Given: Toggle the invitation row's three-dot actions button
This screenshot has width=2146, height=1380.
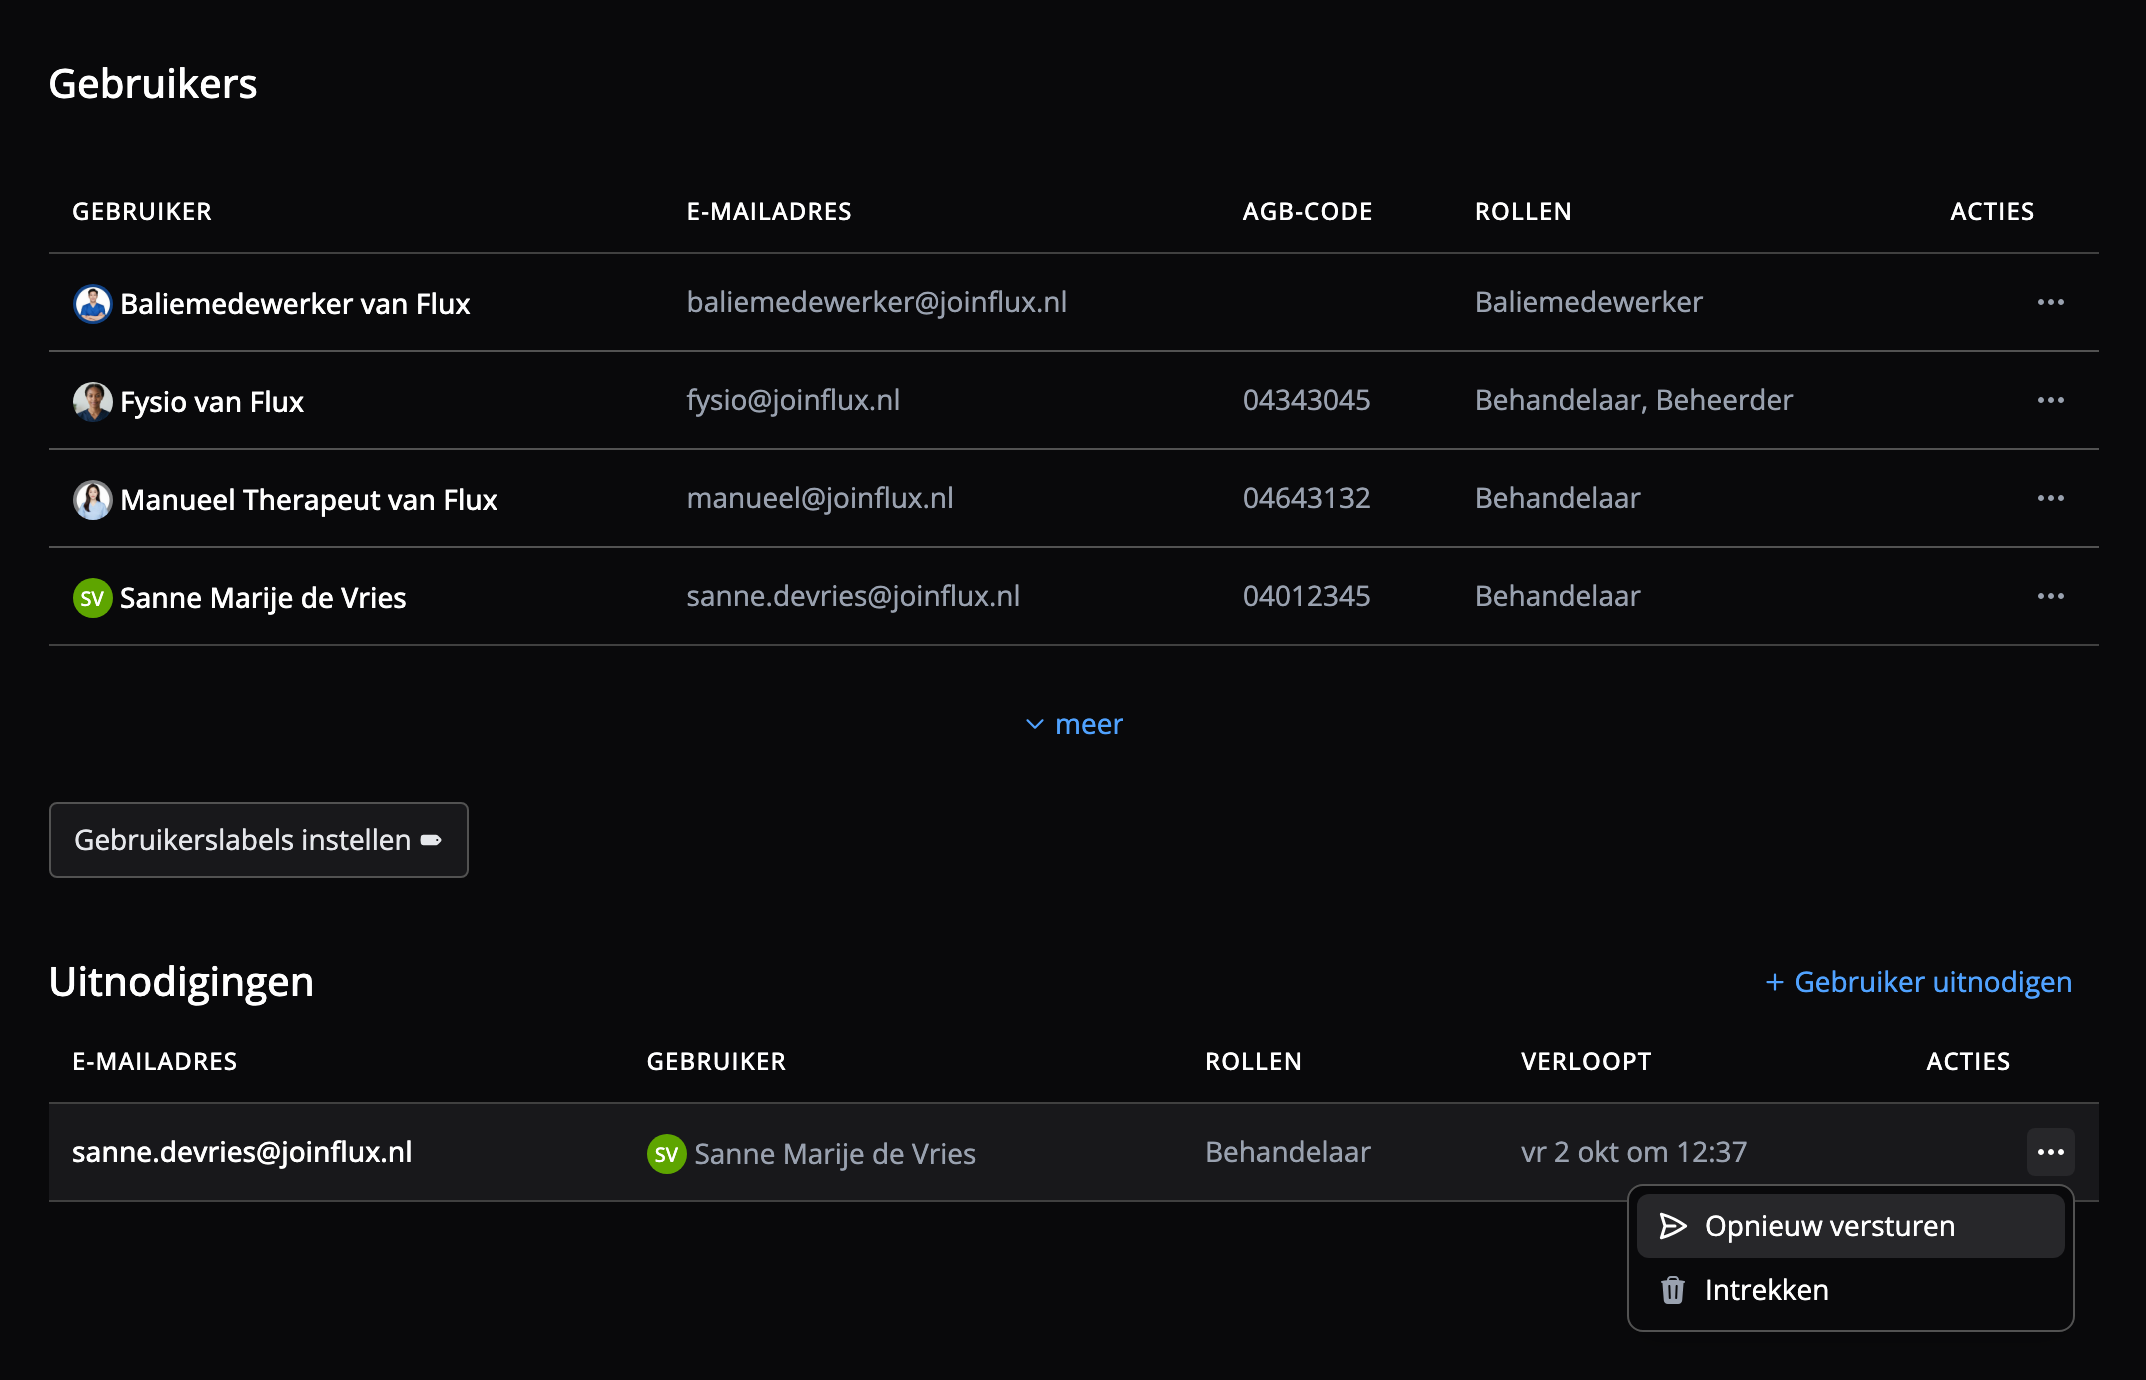Looking at the screenshot, I should (2050, 1152).
